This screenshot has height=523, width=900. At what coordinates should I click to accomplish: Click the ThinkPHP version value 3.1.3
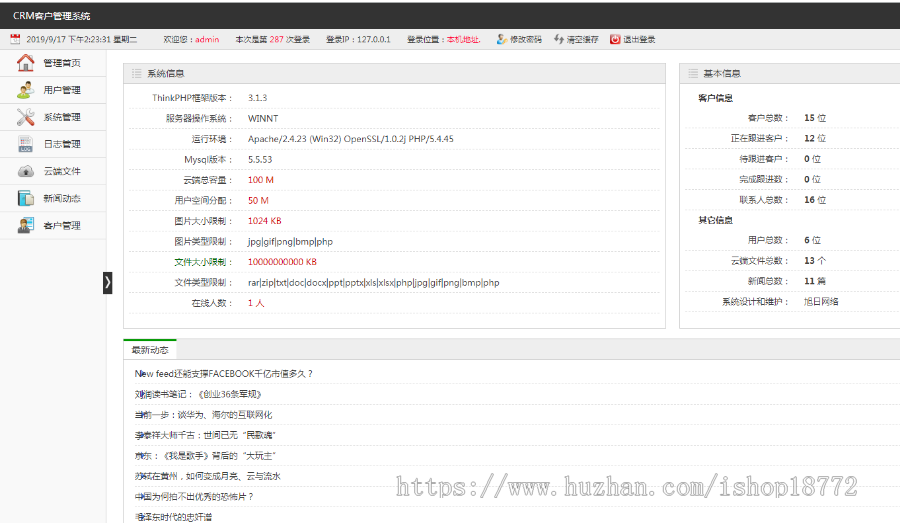[257, 98]
